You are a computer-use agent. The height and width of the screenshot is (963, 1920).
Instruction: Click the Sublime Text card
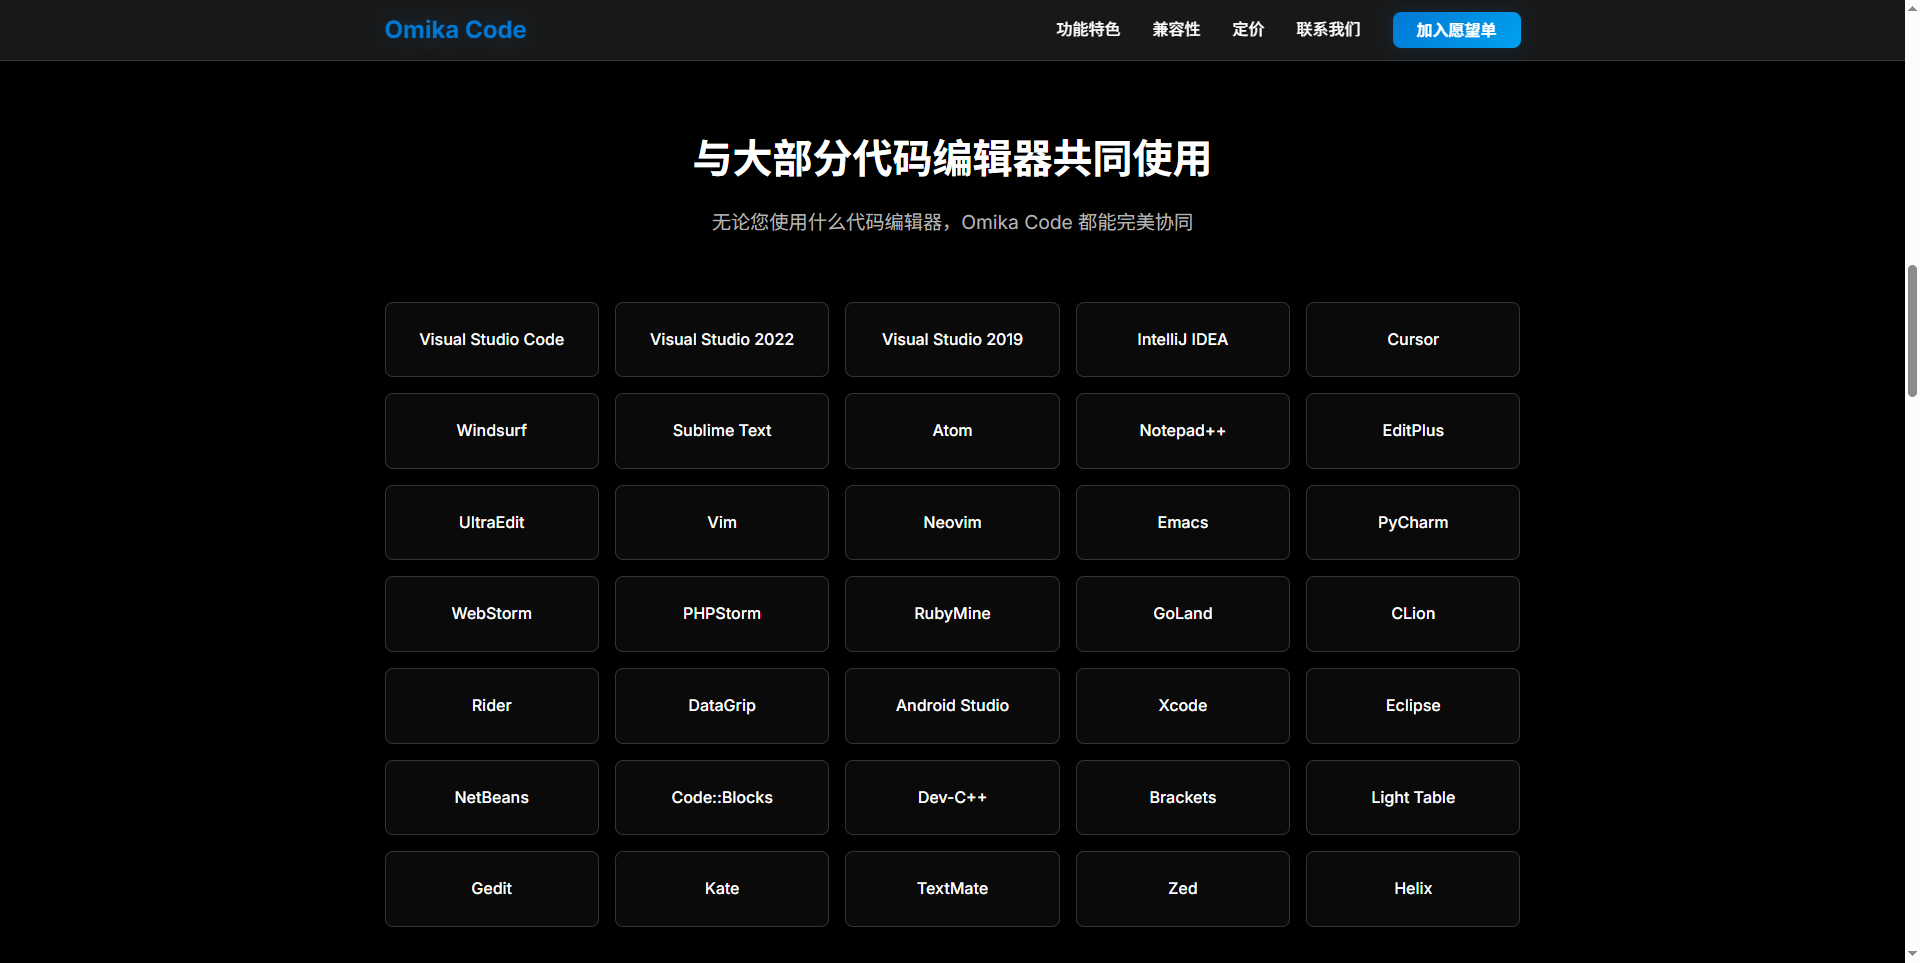(721, 431)
